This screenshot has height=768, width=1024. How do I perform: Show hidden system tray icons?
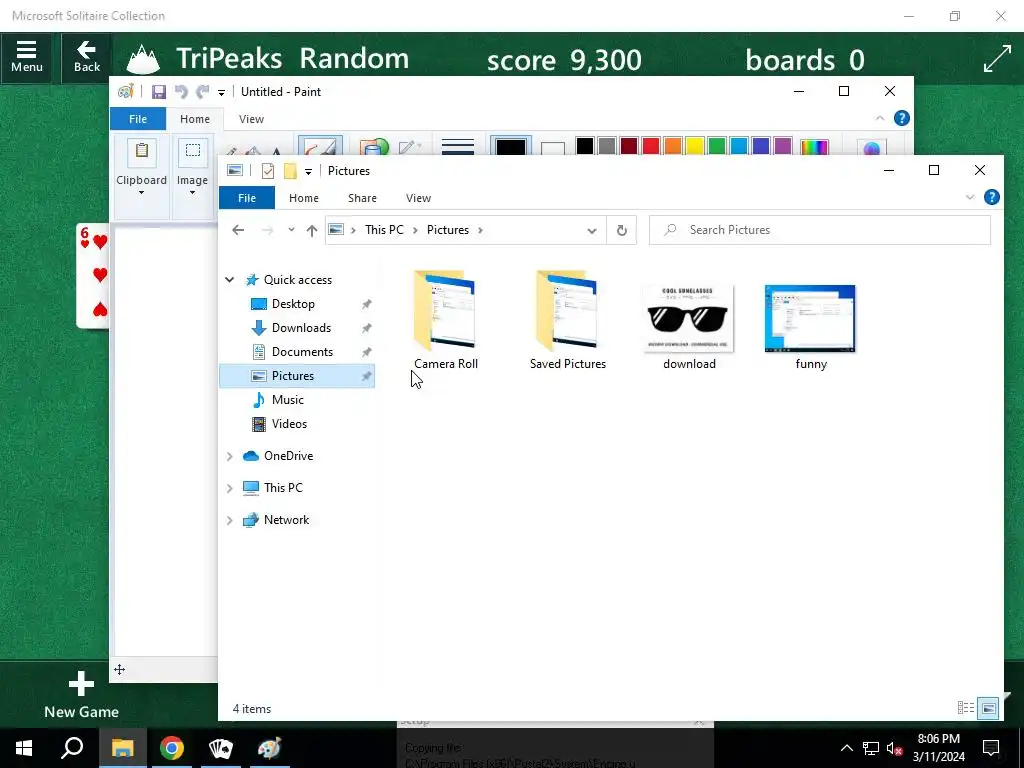pyautogui.click(x=846, y=748)
